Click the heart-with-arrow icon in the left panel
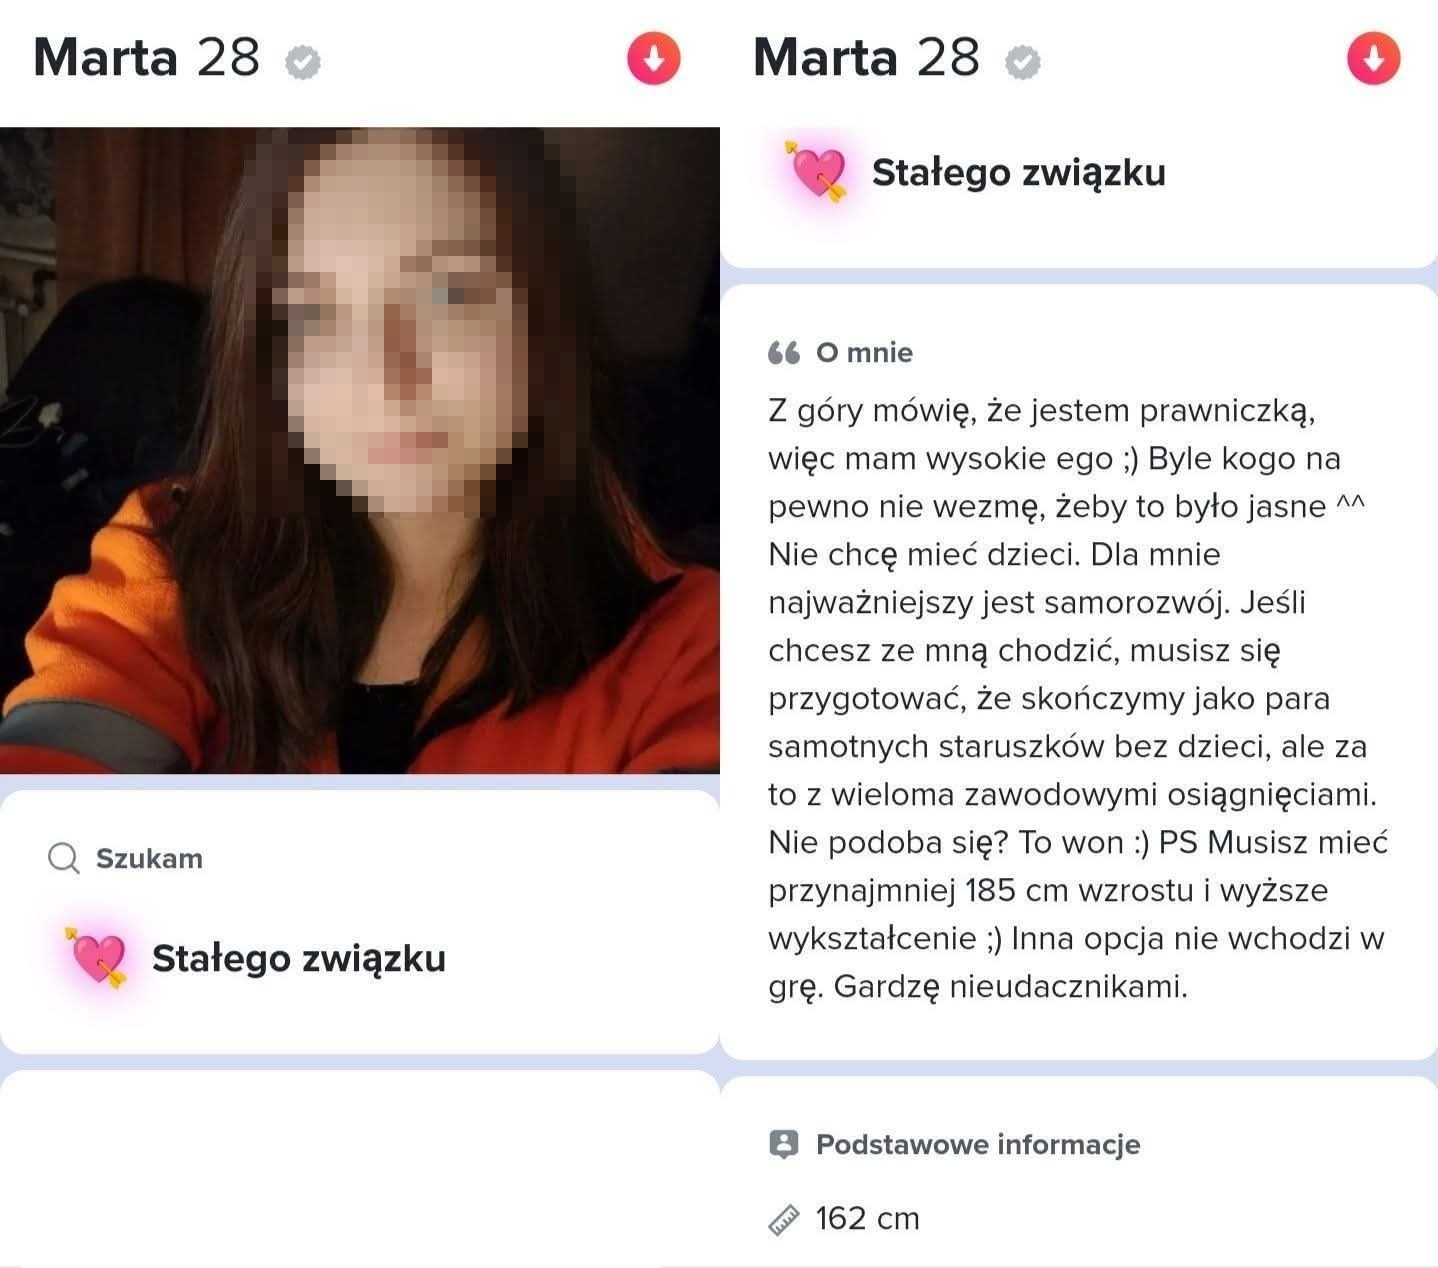Image resolution: width=1438 pixels, height=1268 pixels. [x=98, y=957]
